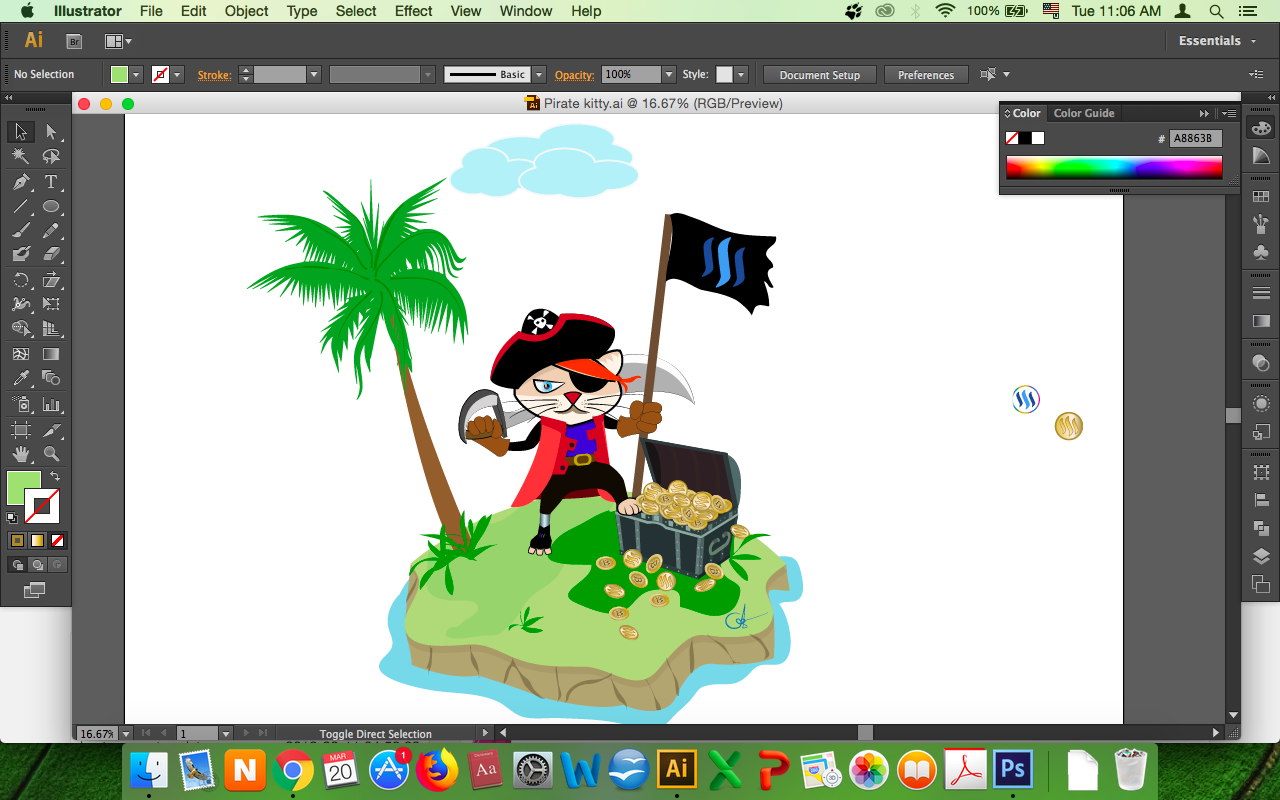Set paint mode to Color
Image resolution: width=1280 pixels, height=800 pixels.
tap(17, 540)
